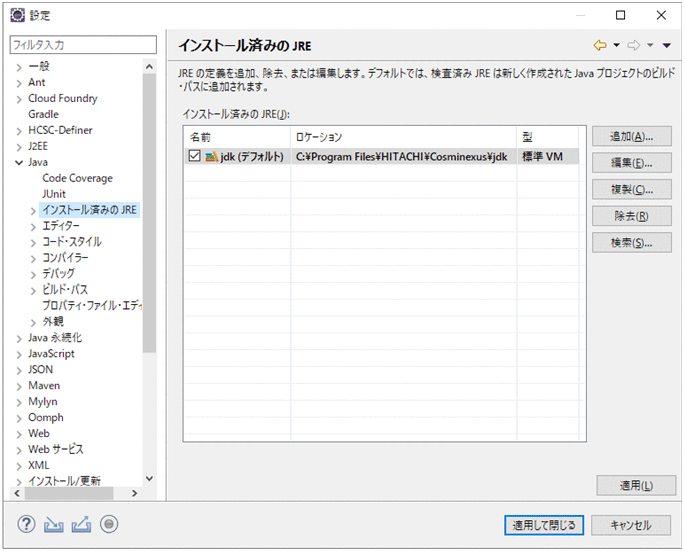Select プロパティ・ファイル・エディ tree item
Viewport: 685px width, 552px height.
click(92, 305)
